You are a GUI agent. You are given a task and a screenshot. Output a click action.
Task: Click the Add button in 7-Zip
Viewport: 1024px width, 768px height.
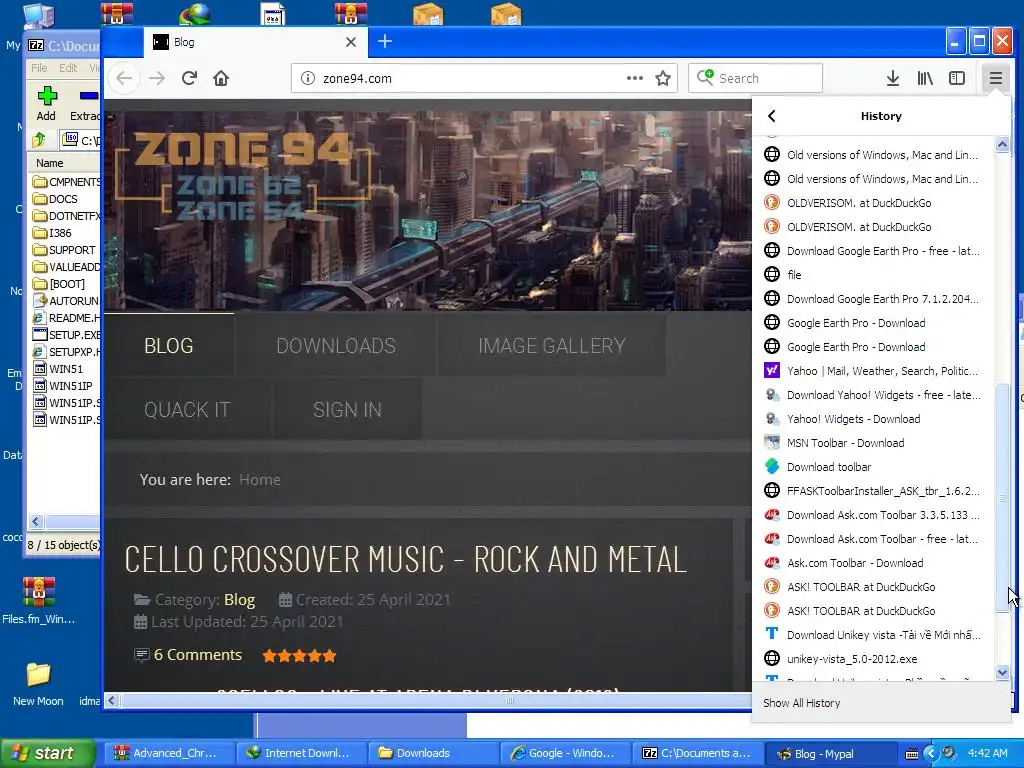pos(46,104)
